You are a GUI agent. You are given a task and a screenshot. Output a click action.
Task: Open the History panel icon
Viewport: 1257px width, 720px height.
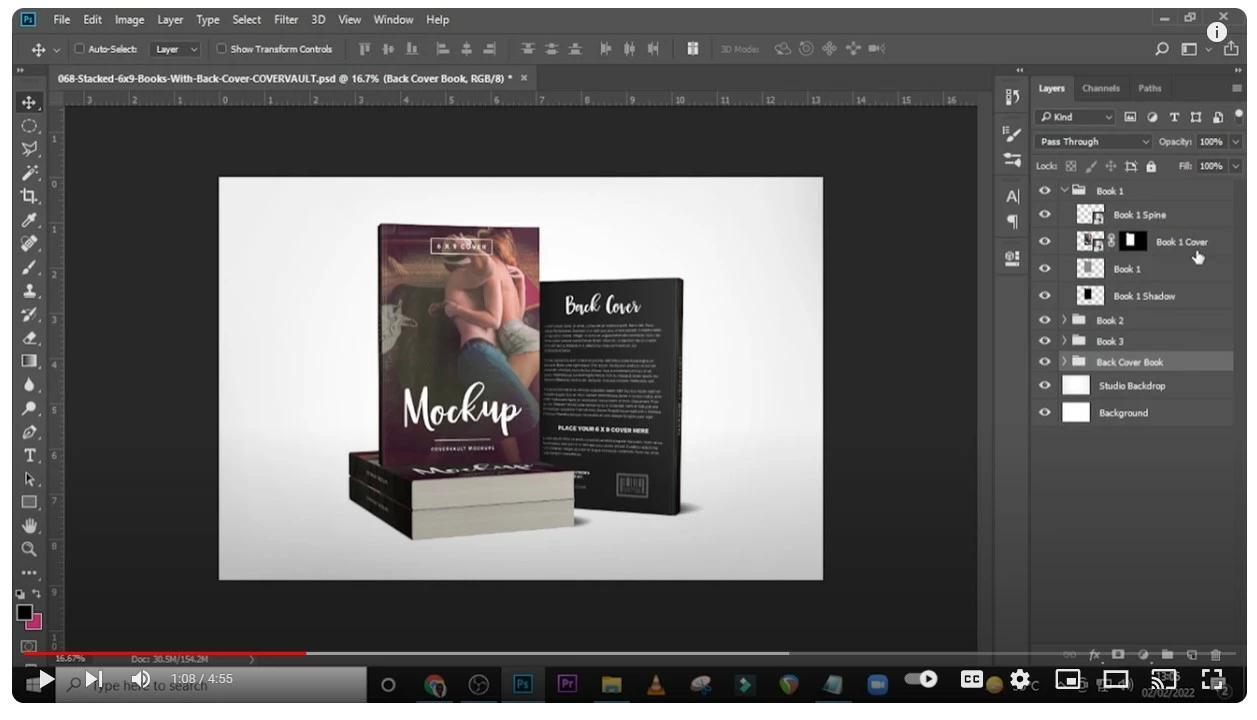tap(1012, 96)
